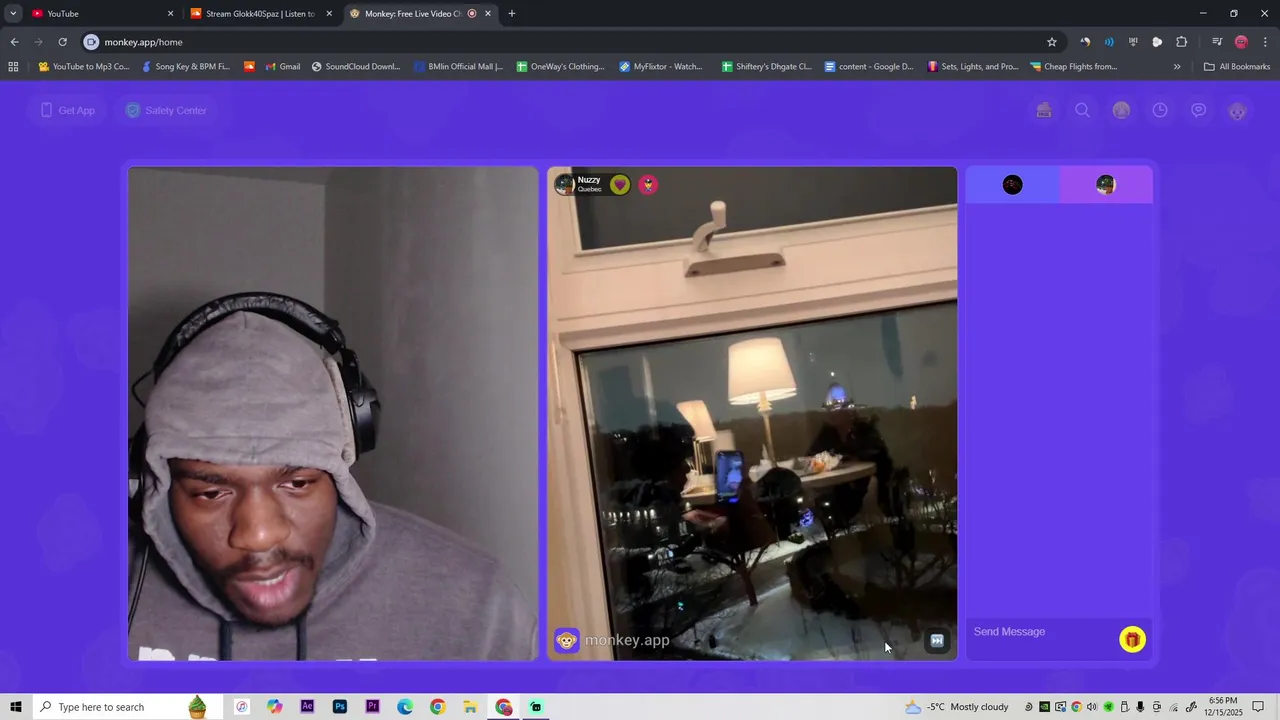Open the All Bookmarks folder
This screenshot has height=720, width=1280.
[1237, 67]
